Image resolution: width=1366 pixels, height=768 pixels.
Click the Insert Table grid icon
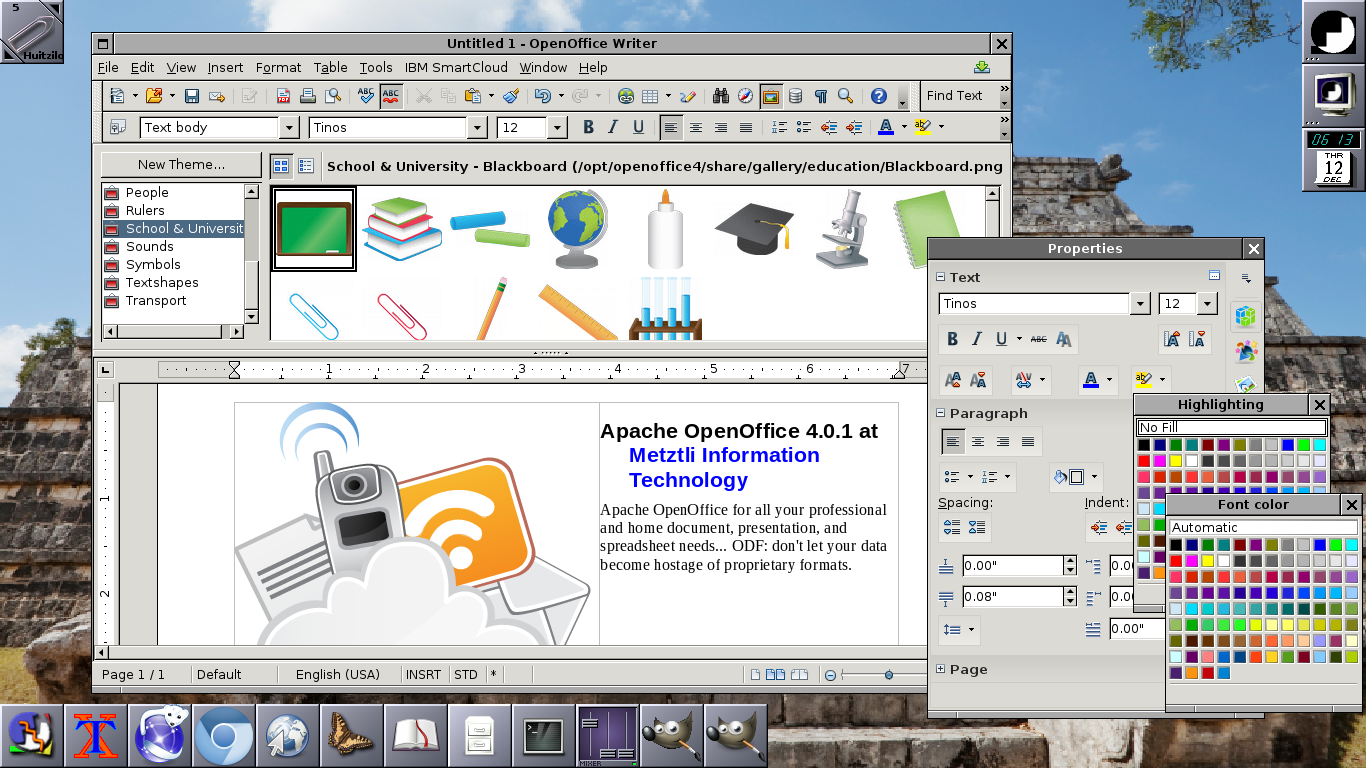(650, 96)
